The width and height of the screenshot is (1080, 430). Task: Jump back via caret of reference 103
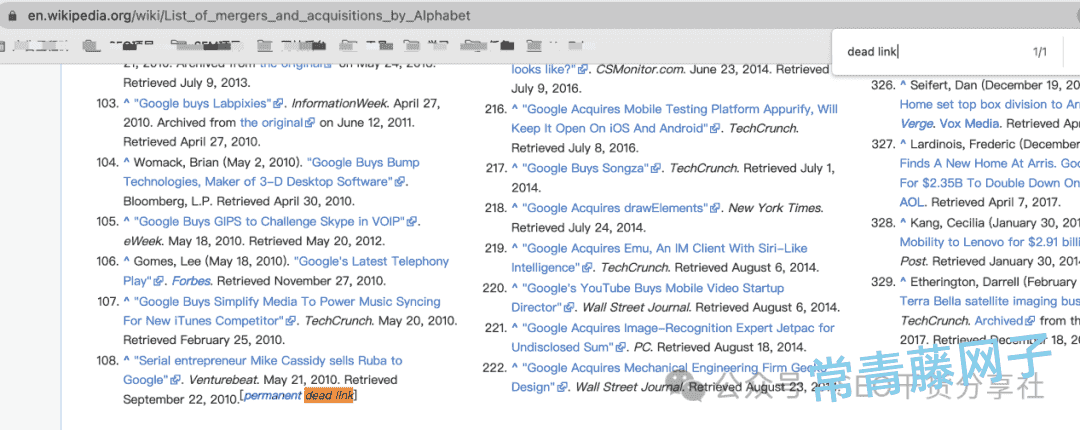127,103
